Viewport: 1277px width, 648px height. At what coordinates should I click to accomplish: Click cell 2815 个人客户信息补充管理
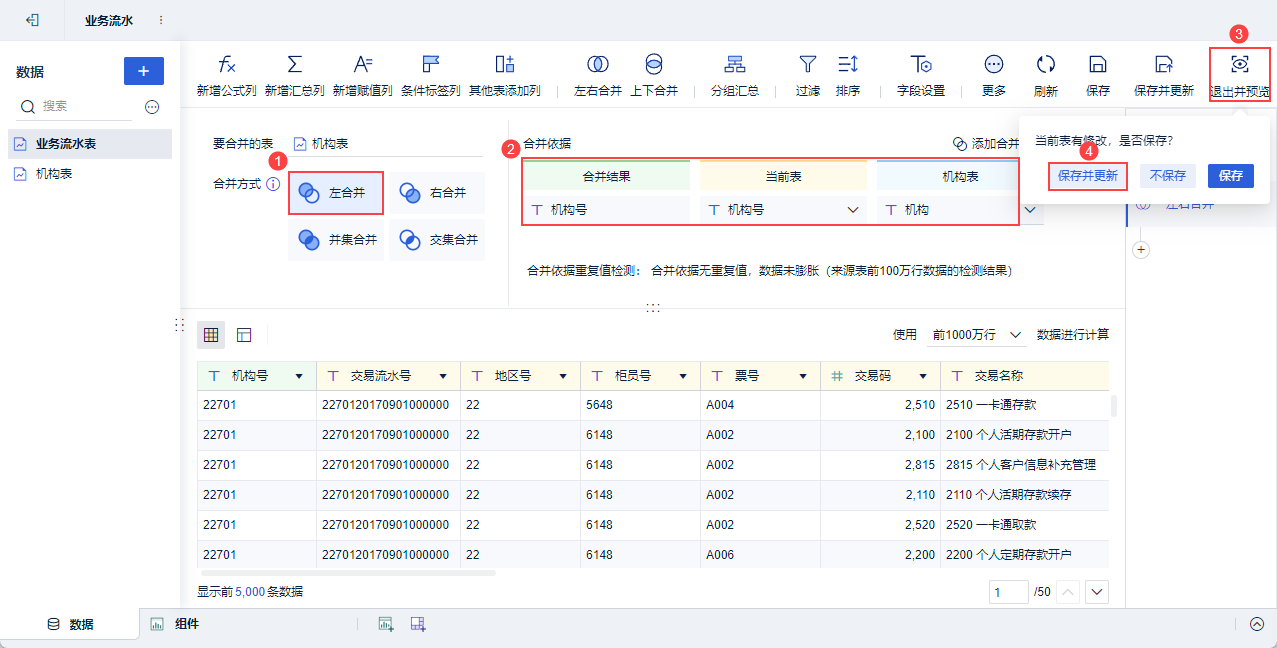[x=1025, y=465]
